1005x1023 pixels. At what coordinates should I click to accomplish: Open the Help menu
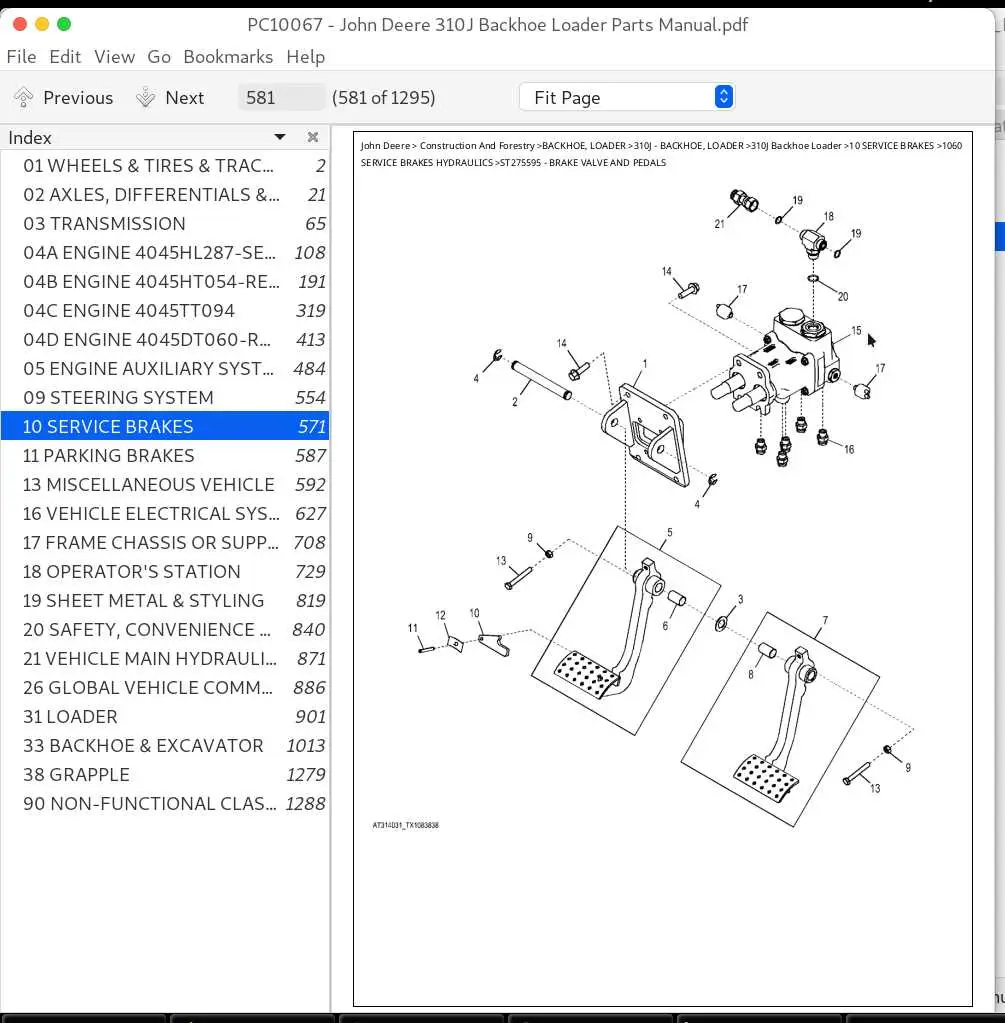(305, 57)
